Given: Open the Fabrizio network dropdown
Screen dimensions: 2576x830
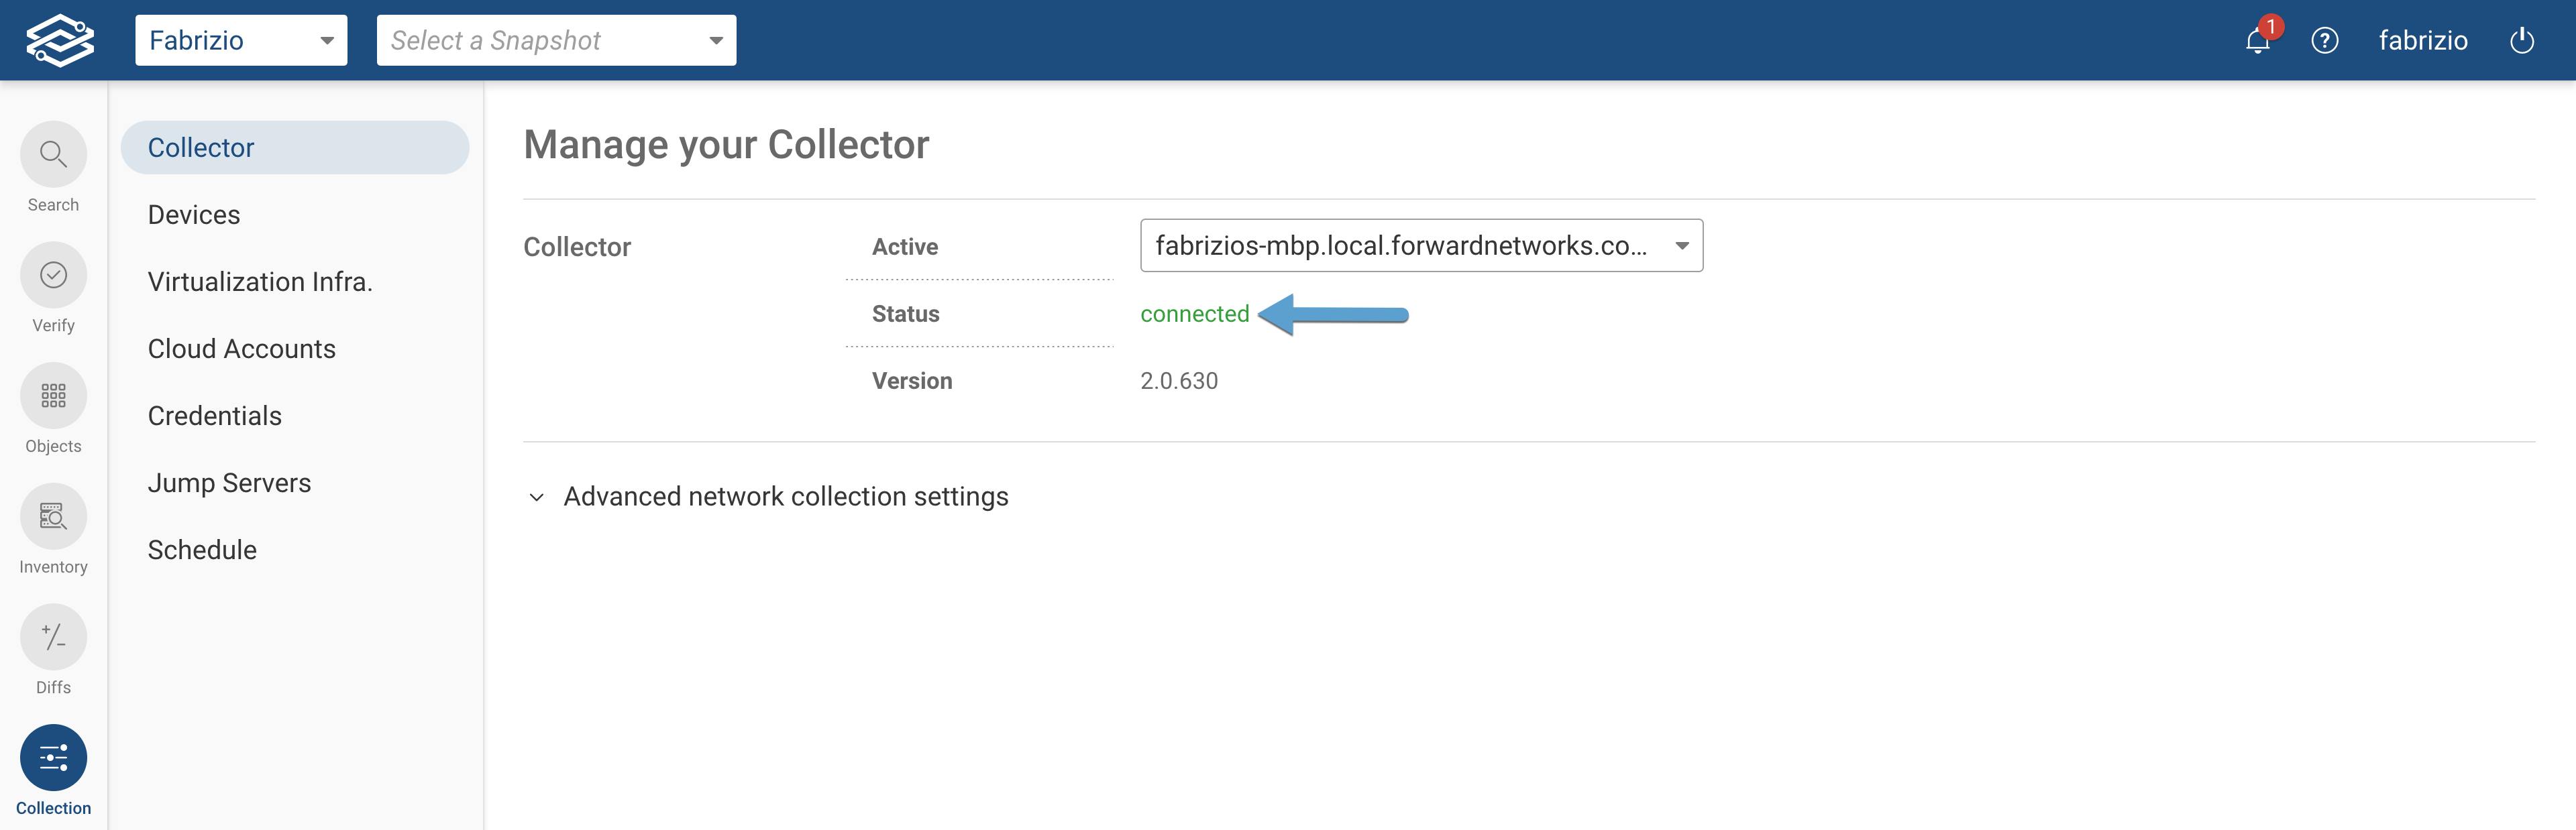Looking at the screenshot, I should coord(241,40).
